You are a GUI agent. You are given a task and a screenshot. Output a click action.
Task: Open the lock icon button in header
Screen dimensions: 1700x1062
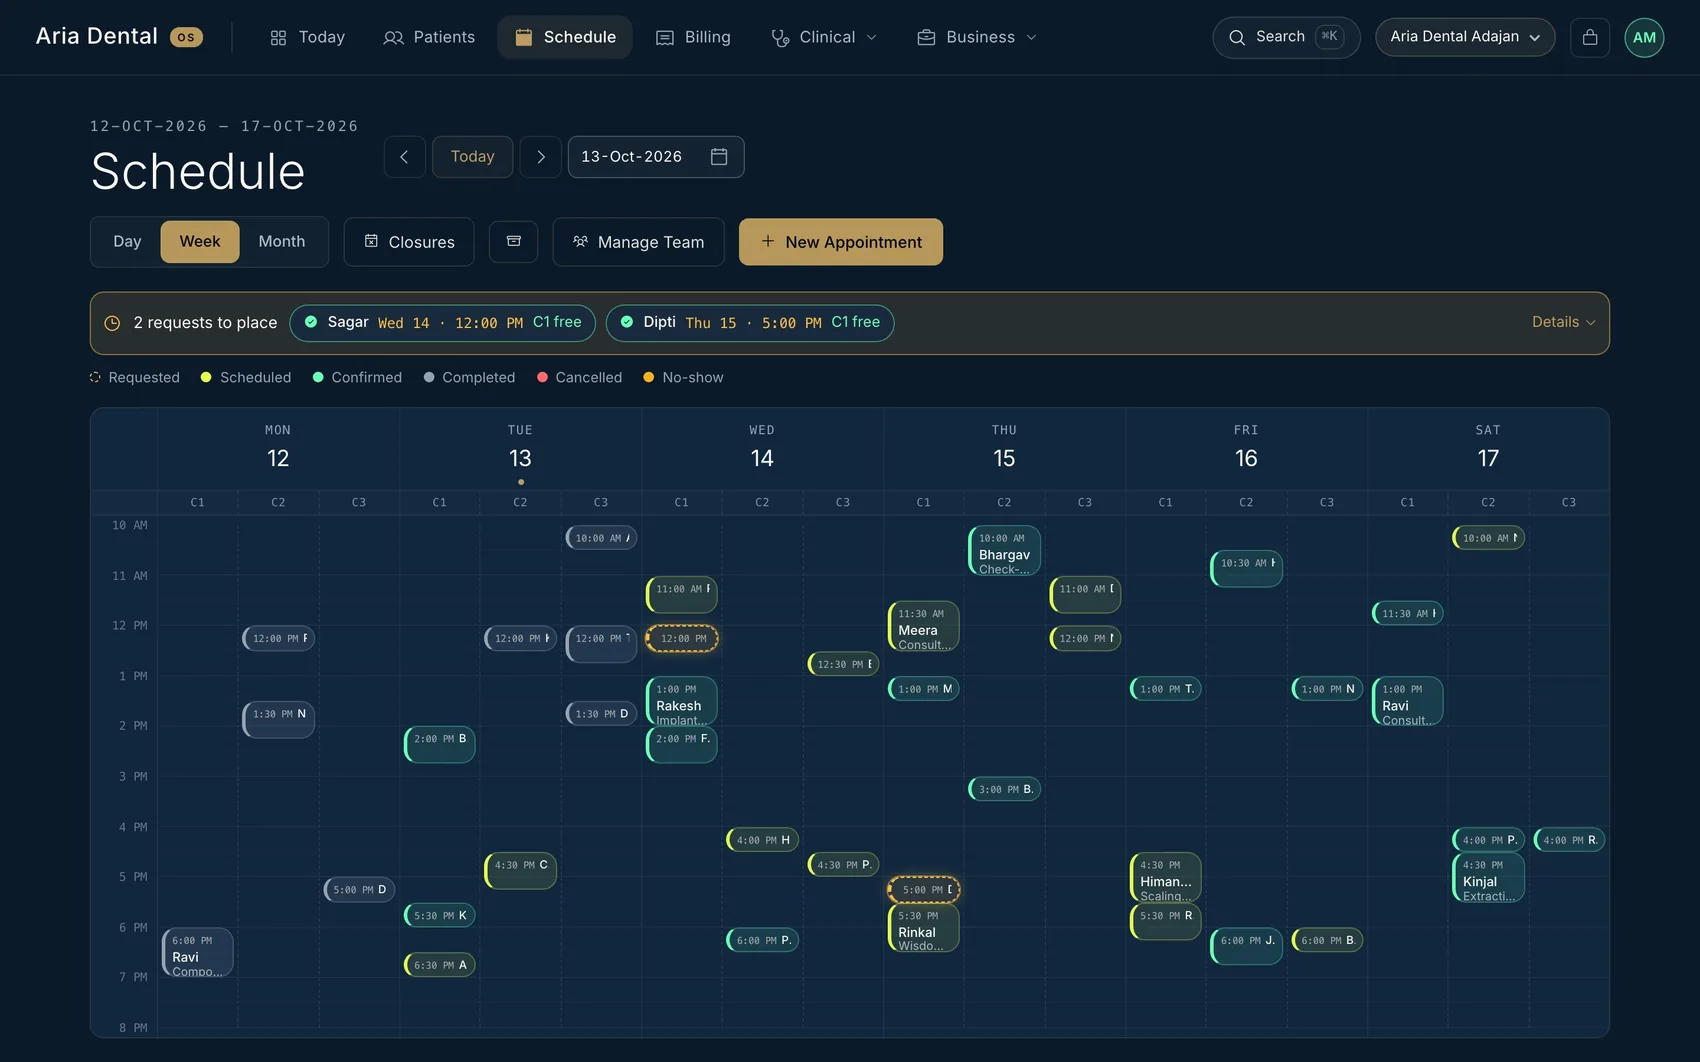pos(1590,37)
